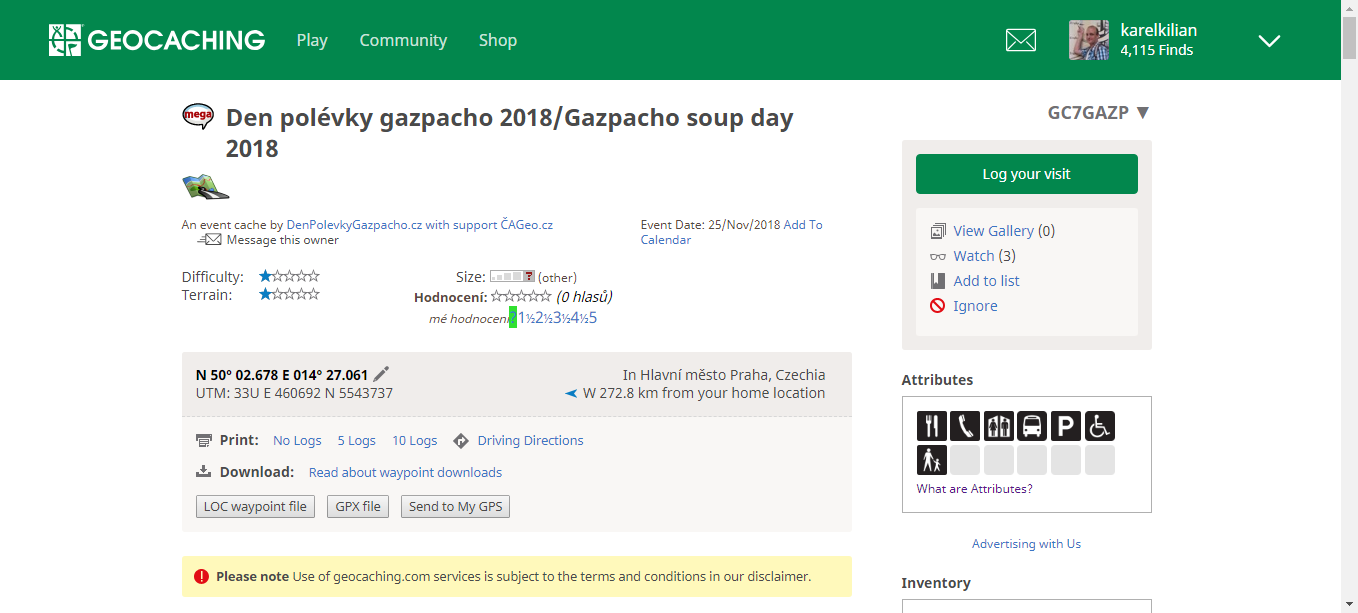
Task: Click the Terrain star rating
Action: (x=289, y=294)
